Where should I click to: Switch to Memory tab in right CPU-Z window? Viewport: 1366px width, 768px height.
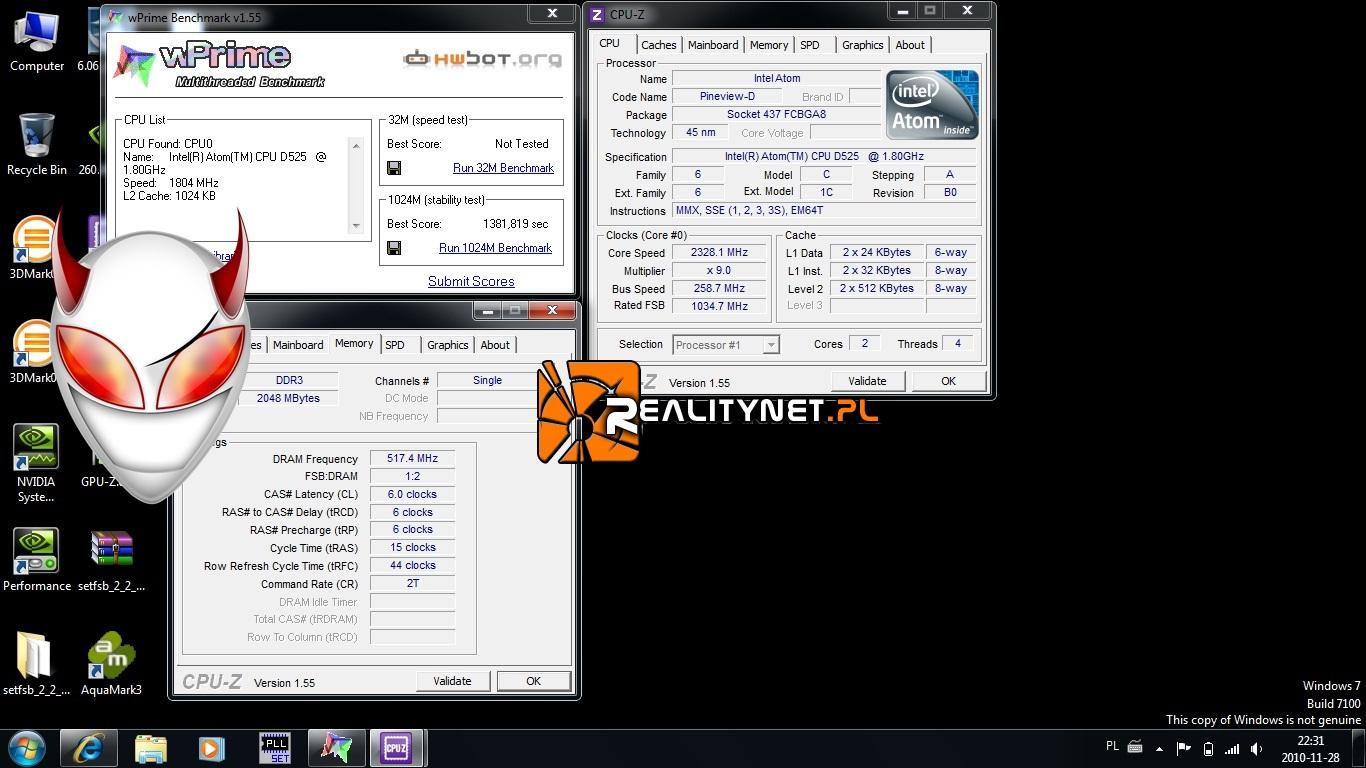[769, 45]
